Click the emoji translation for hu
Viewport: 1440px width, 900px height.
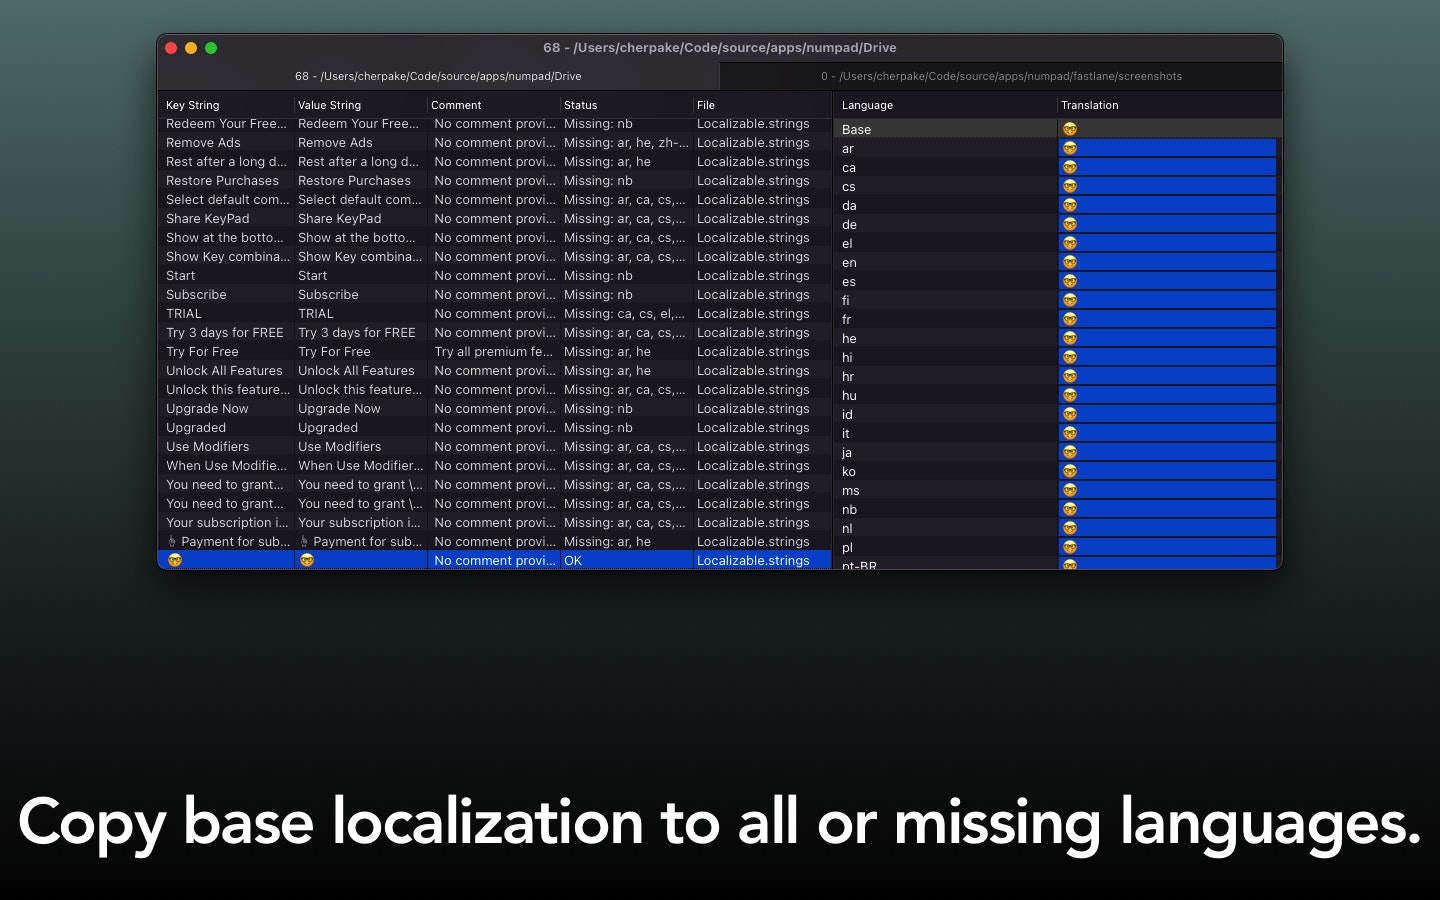[x=1070, y=395]
